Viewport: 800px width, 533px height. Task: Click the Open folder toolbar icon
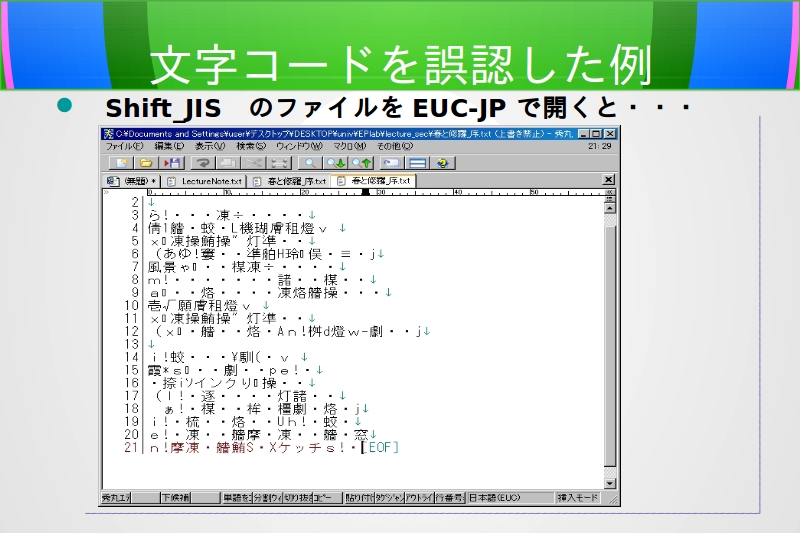pos(146,162)
